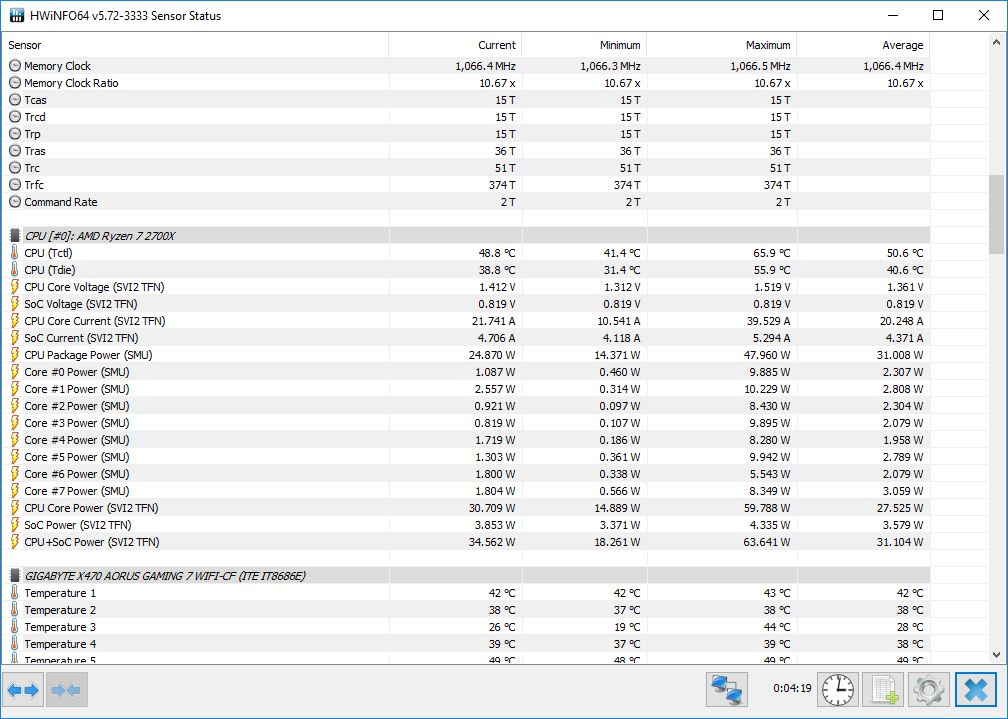This screenshot has width=1008, height=719.
Task: Select the Trc row label
Action: click(x=32, y=168)
